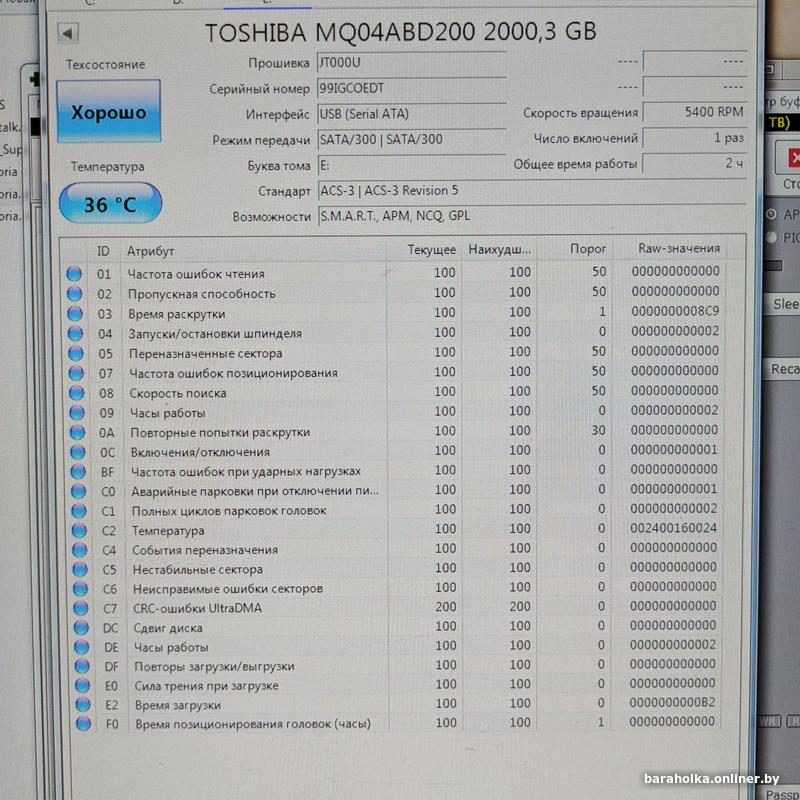Click raw value 0000000000B2 of Время загрузки
The image size is (800, 800).
pyautogui.click(x=672, y=702)
